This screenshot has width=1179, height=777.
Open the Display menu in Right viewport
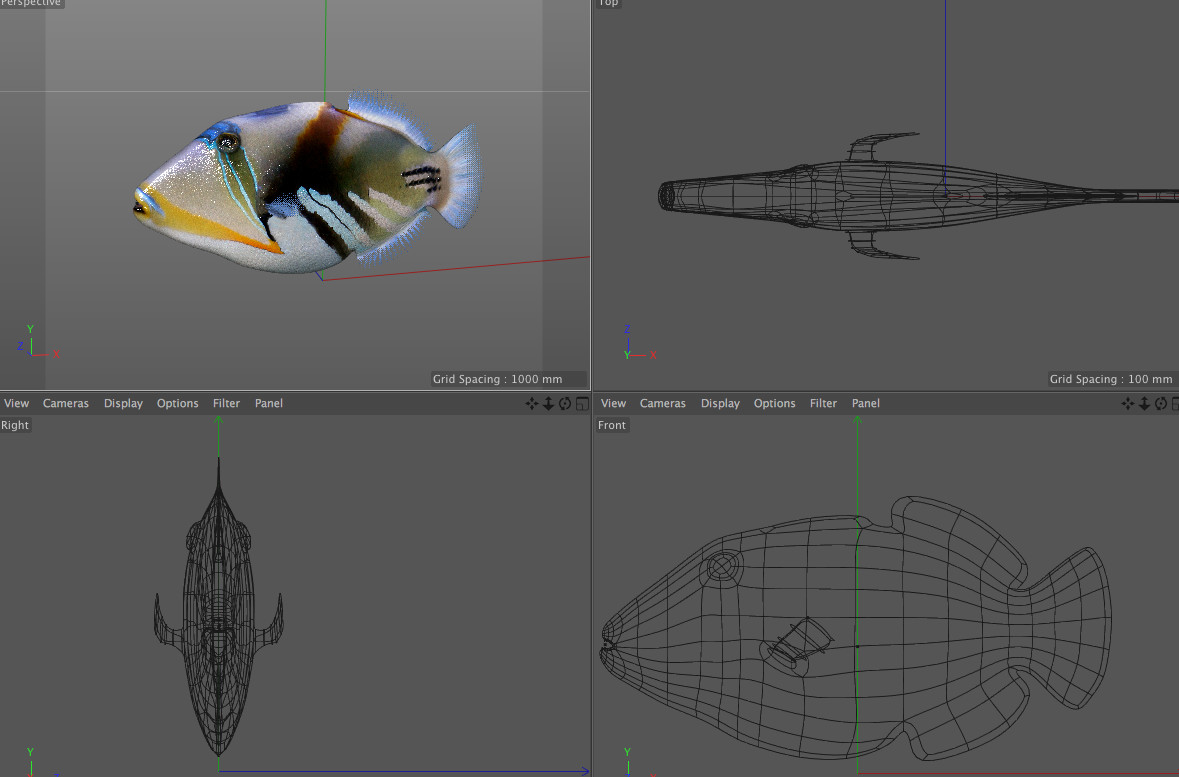point(123,404)
